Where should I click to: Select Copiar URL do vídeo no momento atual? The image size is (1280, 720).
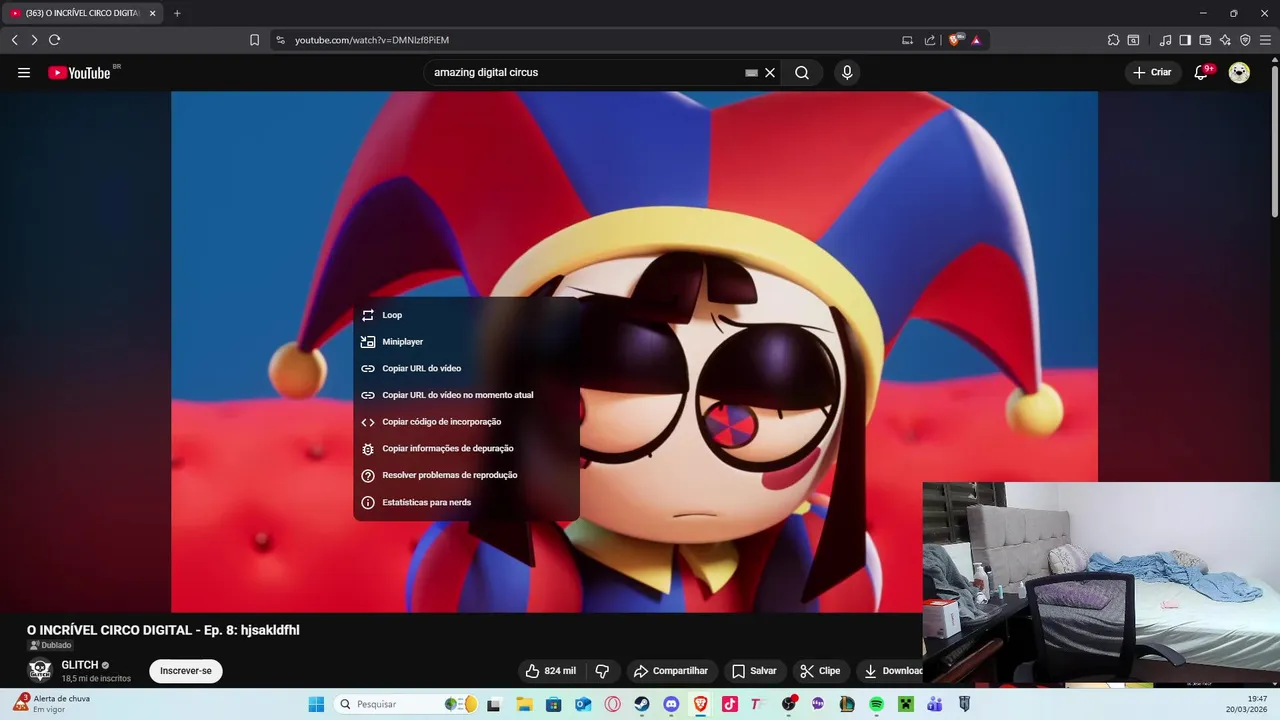[466, 395]
